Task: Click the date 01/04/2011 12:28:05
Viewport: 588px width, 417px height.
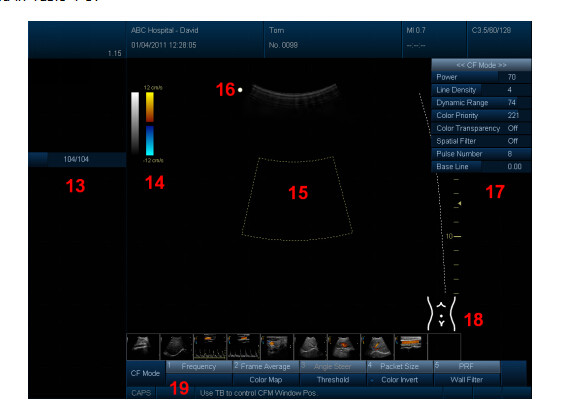Action: 164,45
